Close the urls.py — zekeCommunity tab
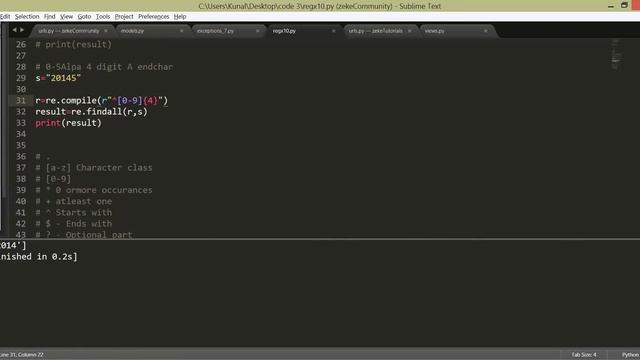 (106, 31)
